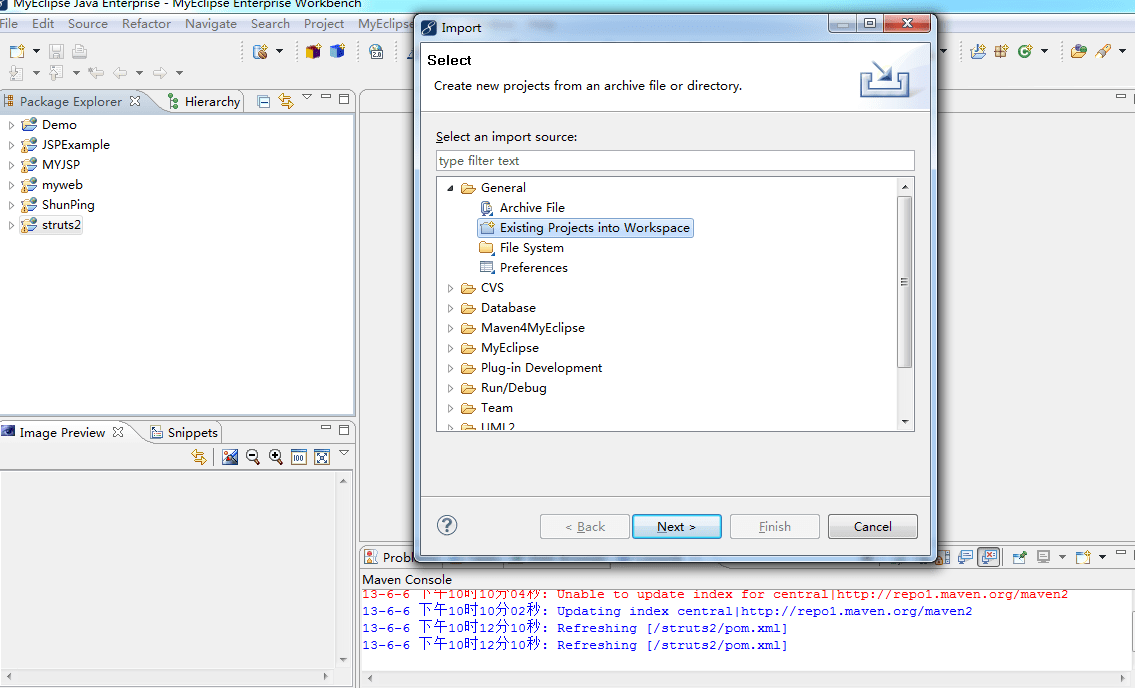Select Existing Projects into Workspace
The image size is (1135, 688).
pyautogui.click(x=585, y=227)
